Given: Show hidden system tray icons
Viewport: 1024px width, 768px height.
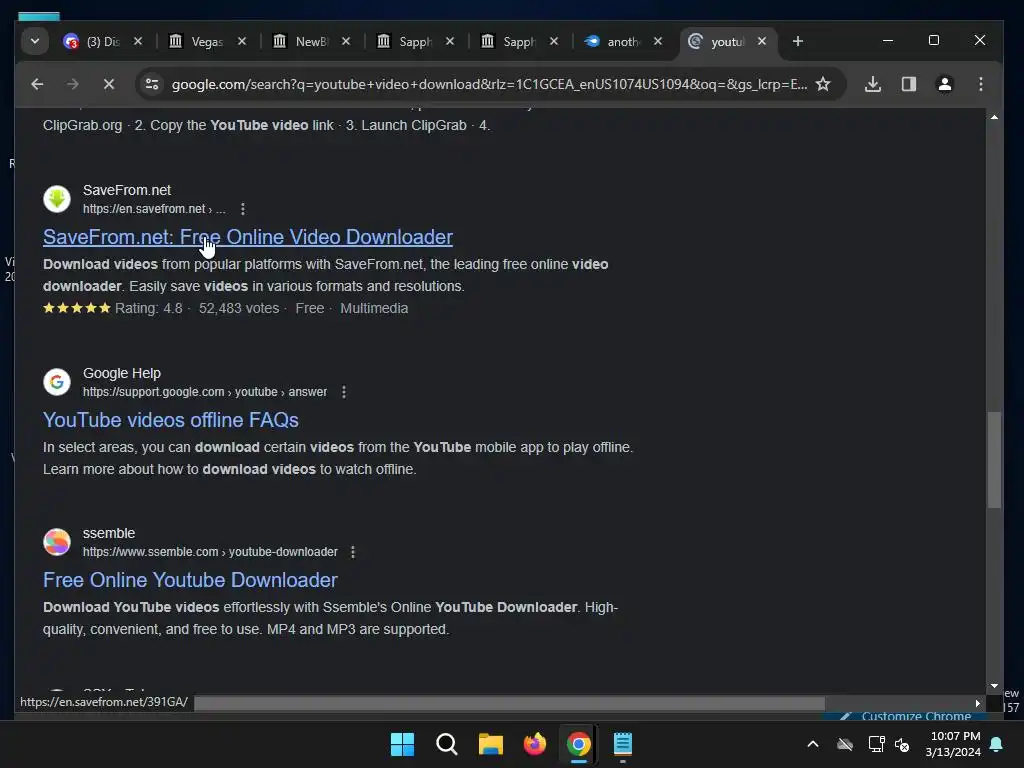Looking at the screenshot, I should pyautogui.click(x=813, y=744).
